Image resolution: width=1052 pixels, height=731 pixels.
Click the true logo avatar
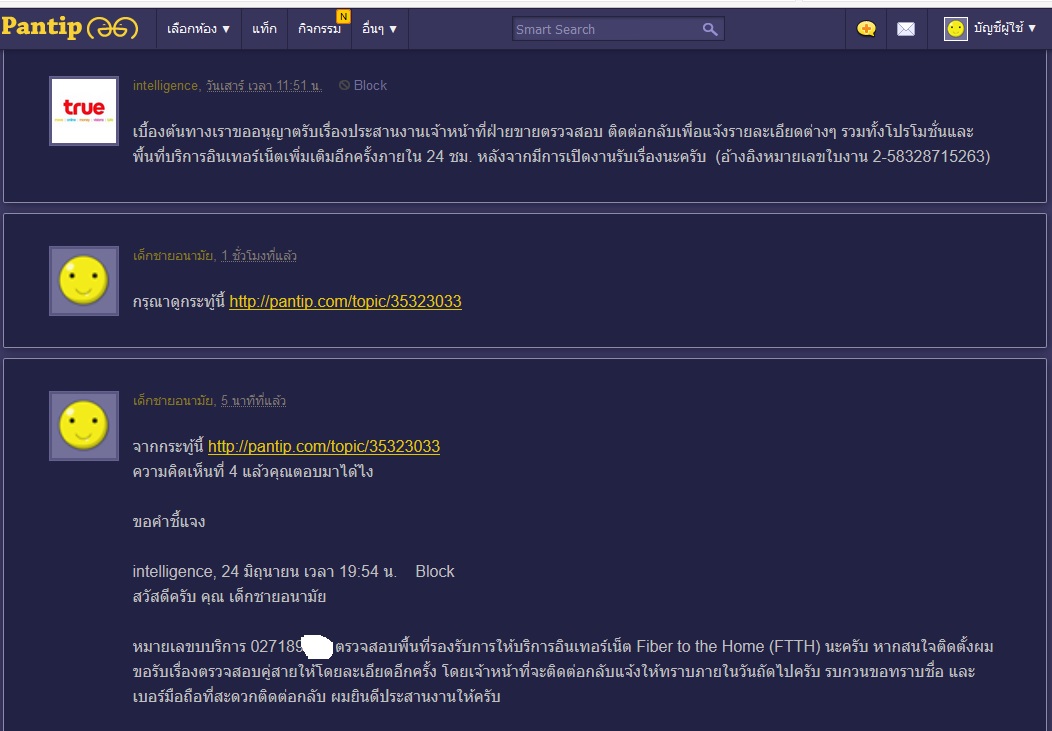click(84, 111)
